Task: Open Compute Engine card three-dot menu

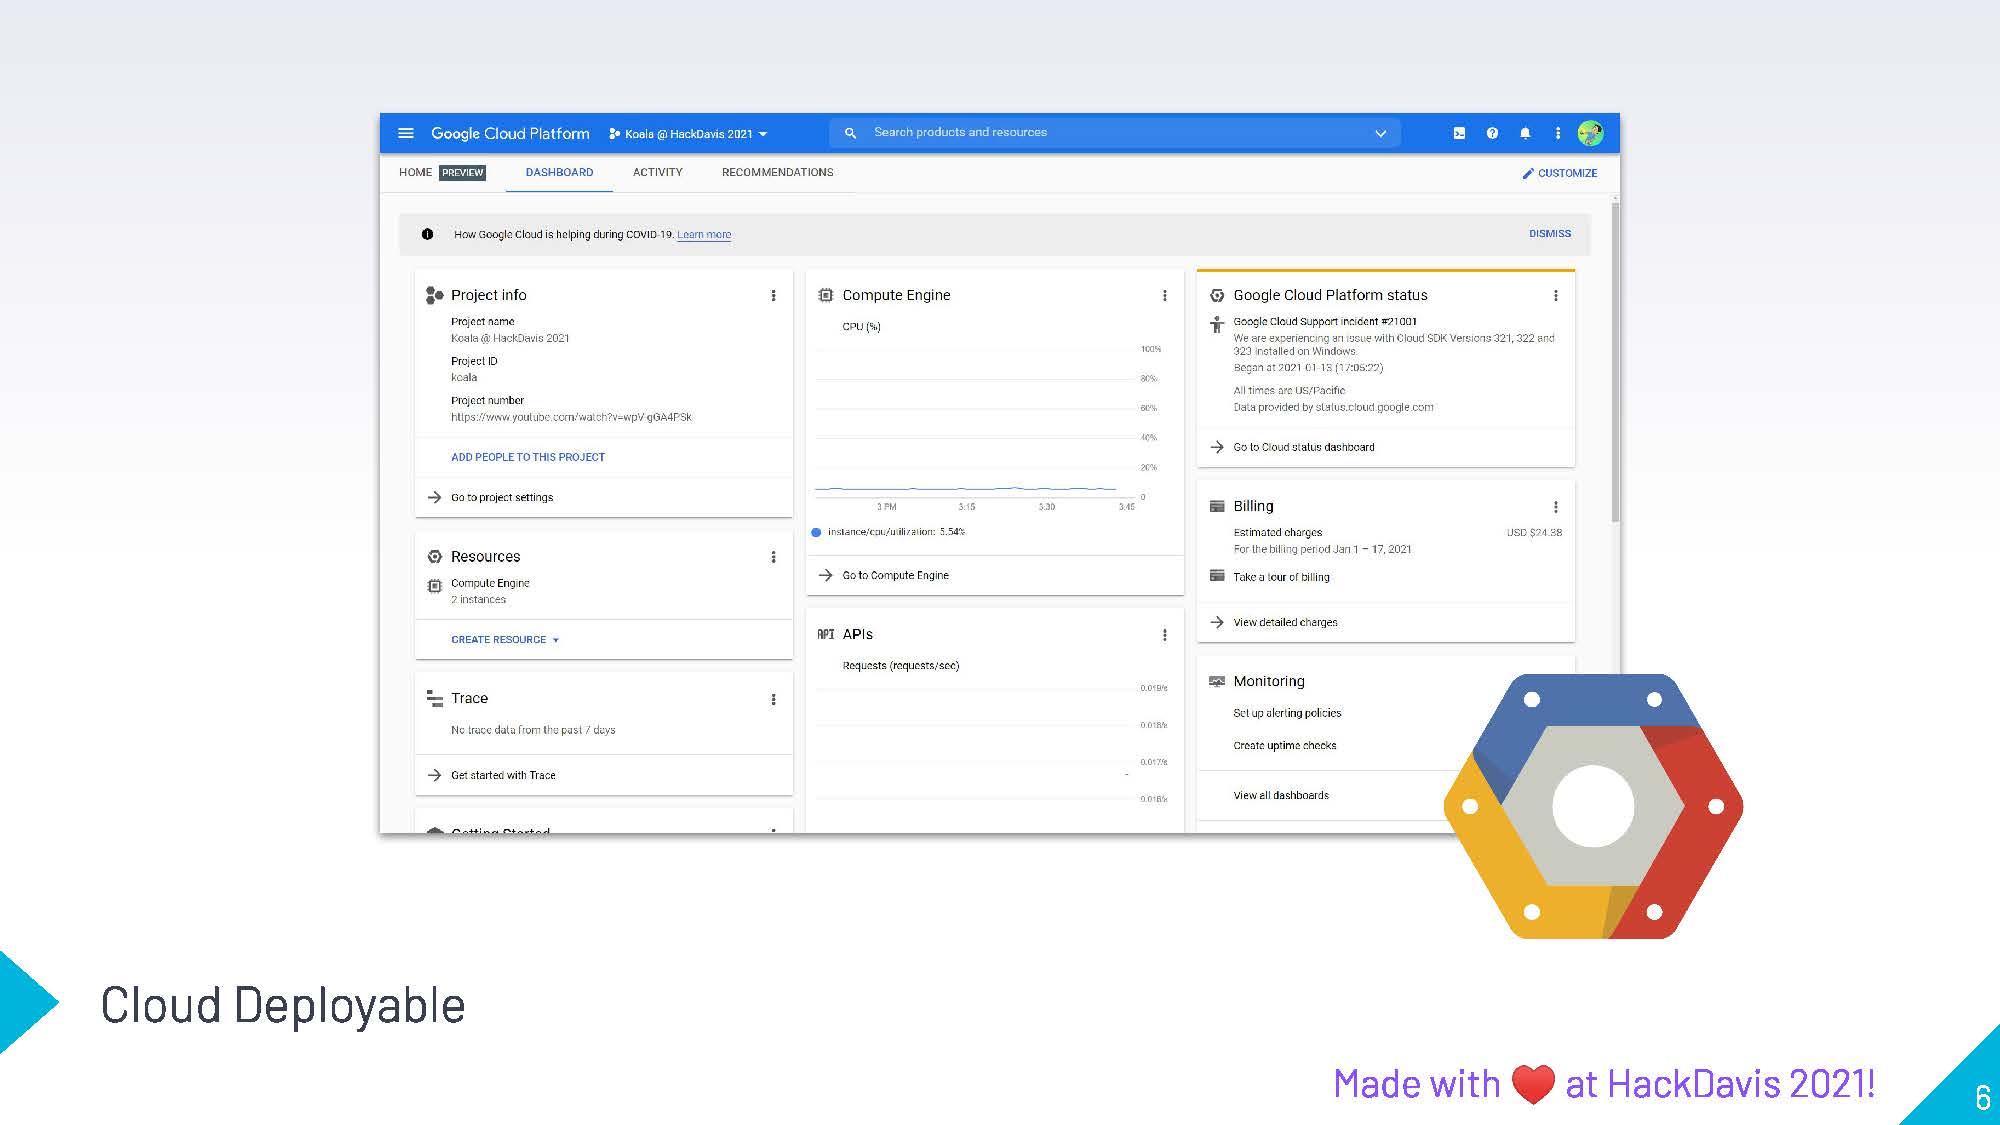Action: 1164,295
